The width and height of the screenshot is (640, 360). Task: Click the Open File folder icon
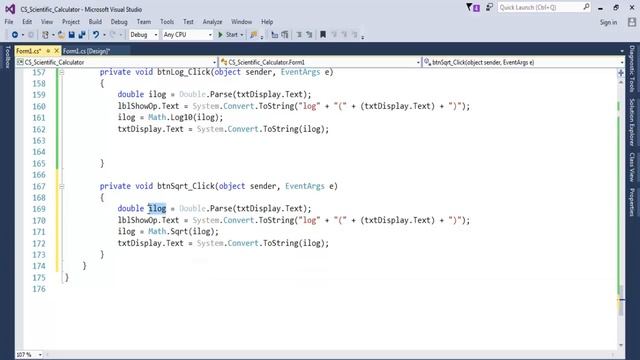pos(61,35)
